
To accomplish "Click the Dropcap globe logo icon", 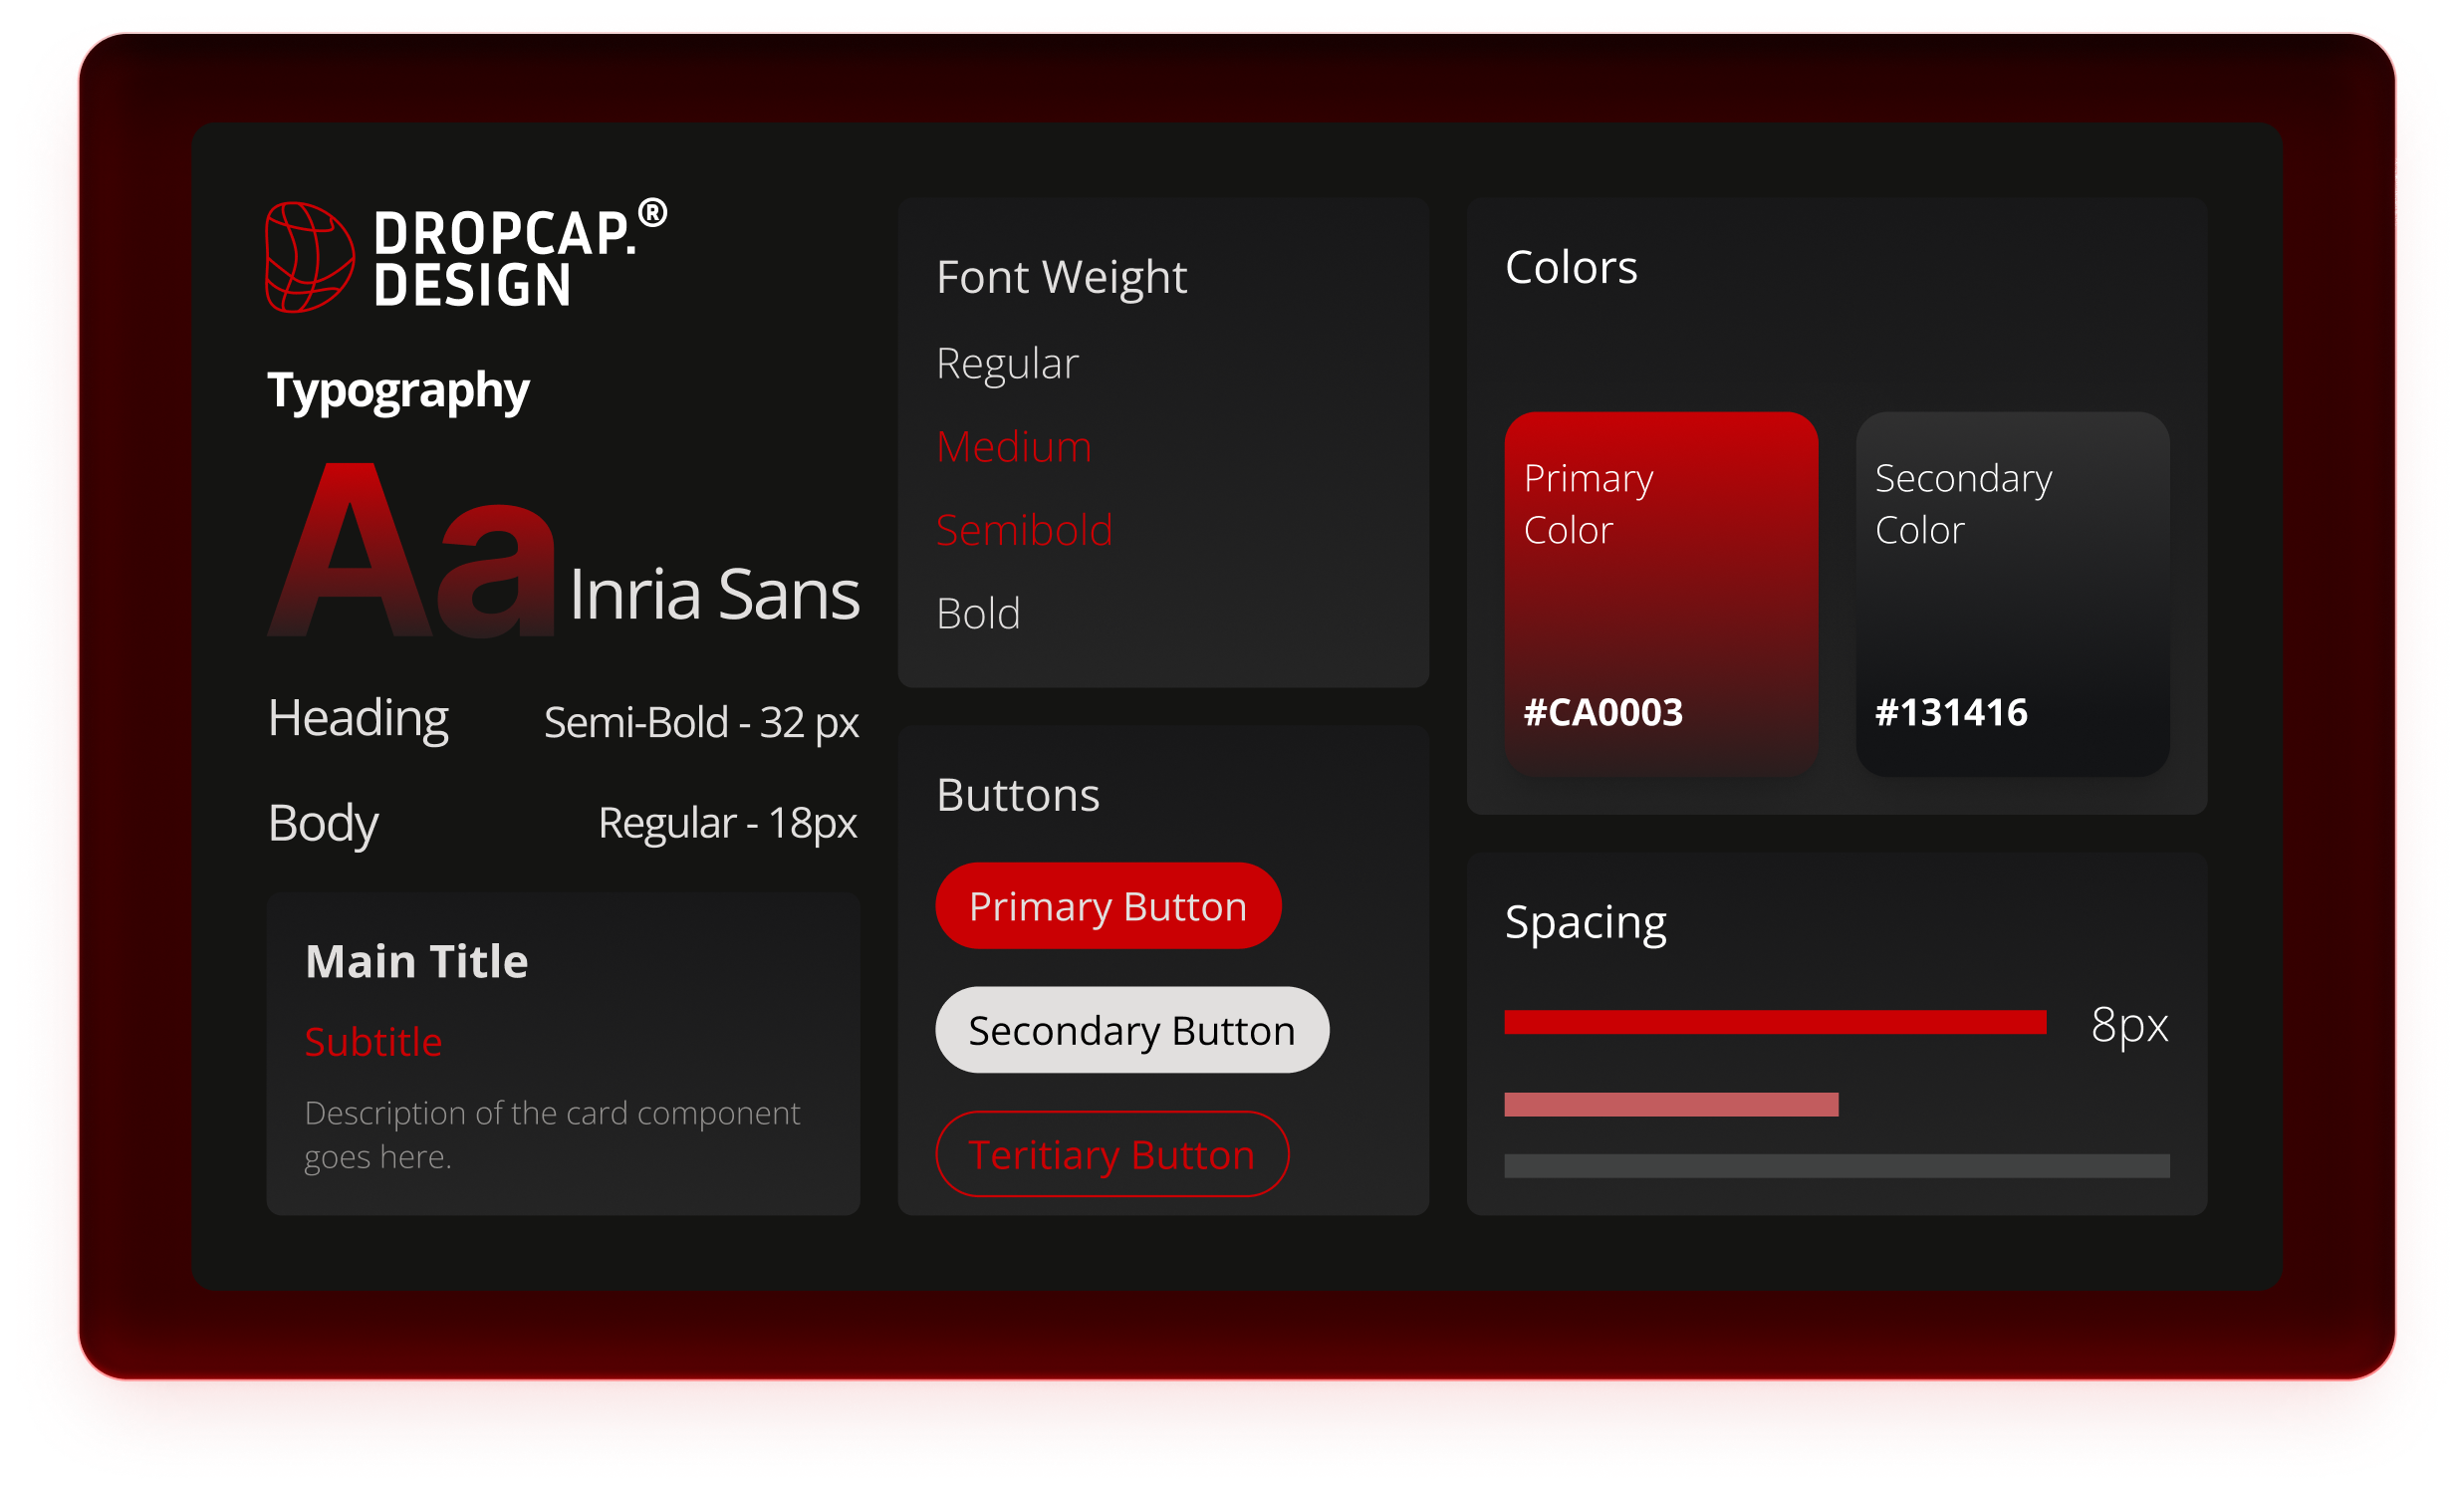I will coord(308,257).
